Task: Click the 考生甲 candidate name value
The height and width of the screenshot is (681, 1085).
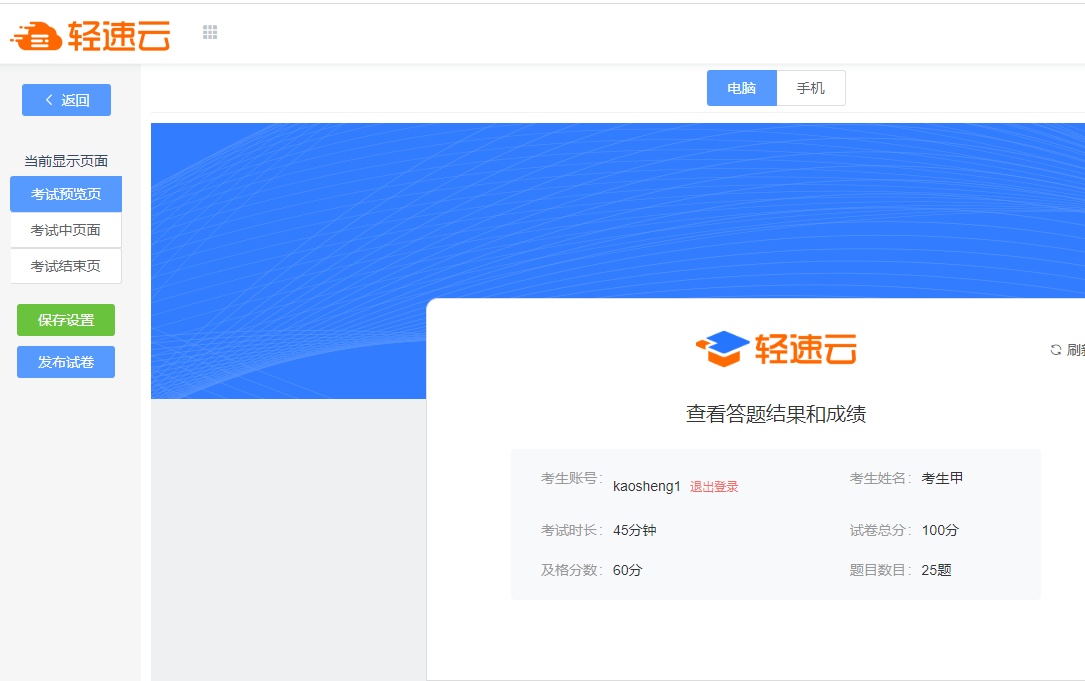Action: (x=942, y=478)
